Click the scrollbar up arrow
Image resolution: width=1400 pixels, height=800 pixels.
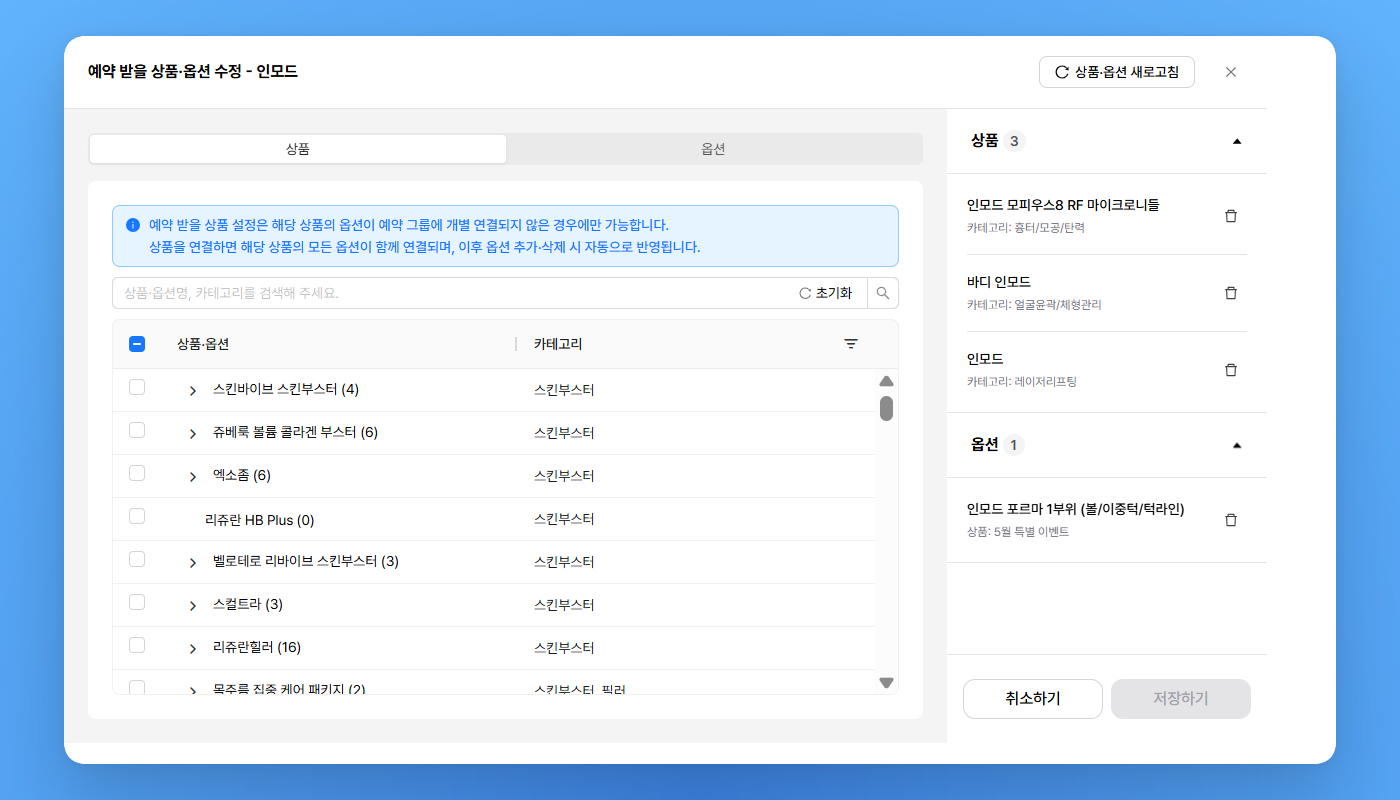click(886, 381)
